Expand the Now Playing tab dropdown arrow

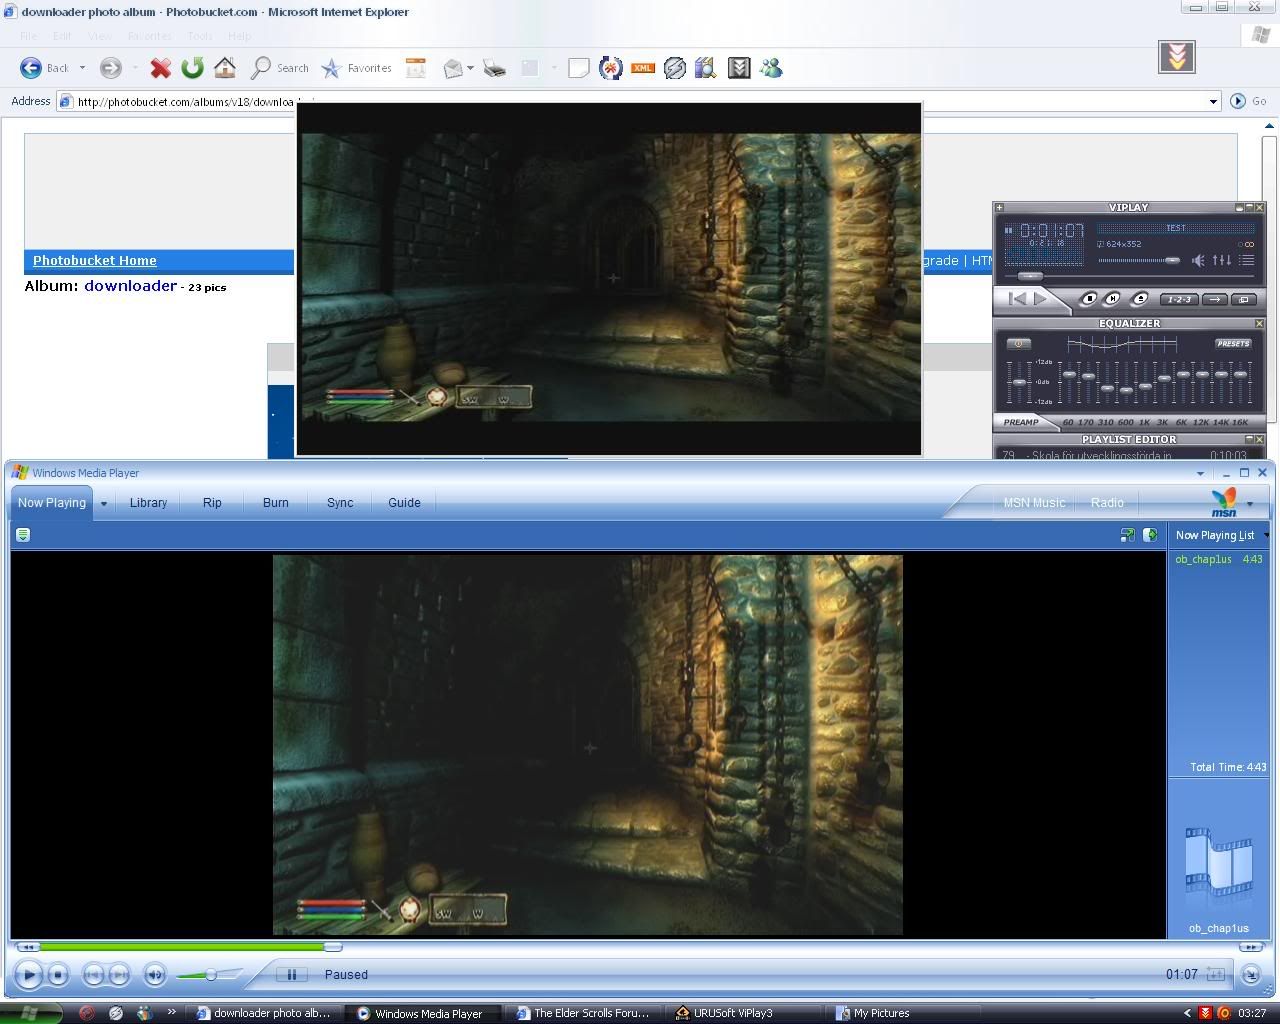pos(103,504)
